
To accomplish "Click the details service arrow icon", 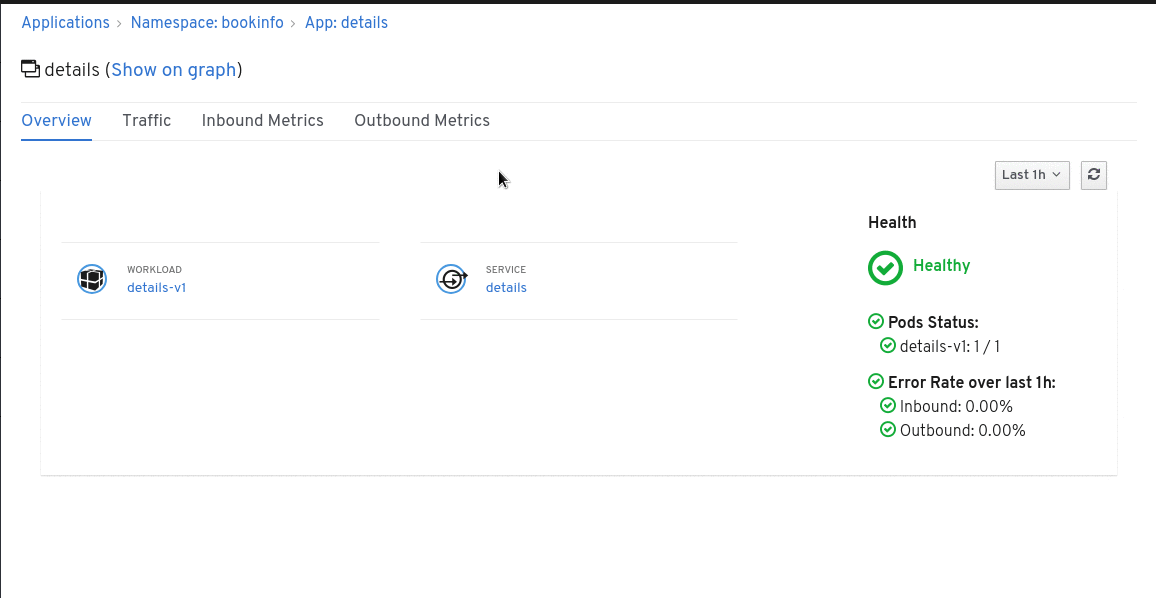I will (x=451, y=279).
